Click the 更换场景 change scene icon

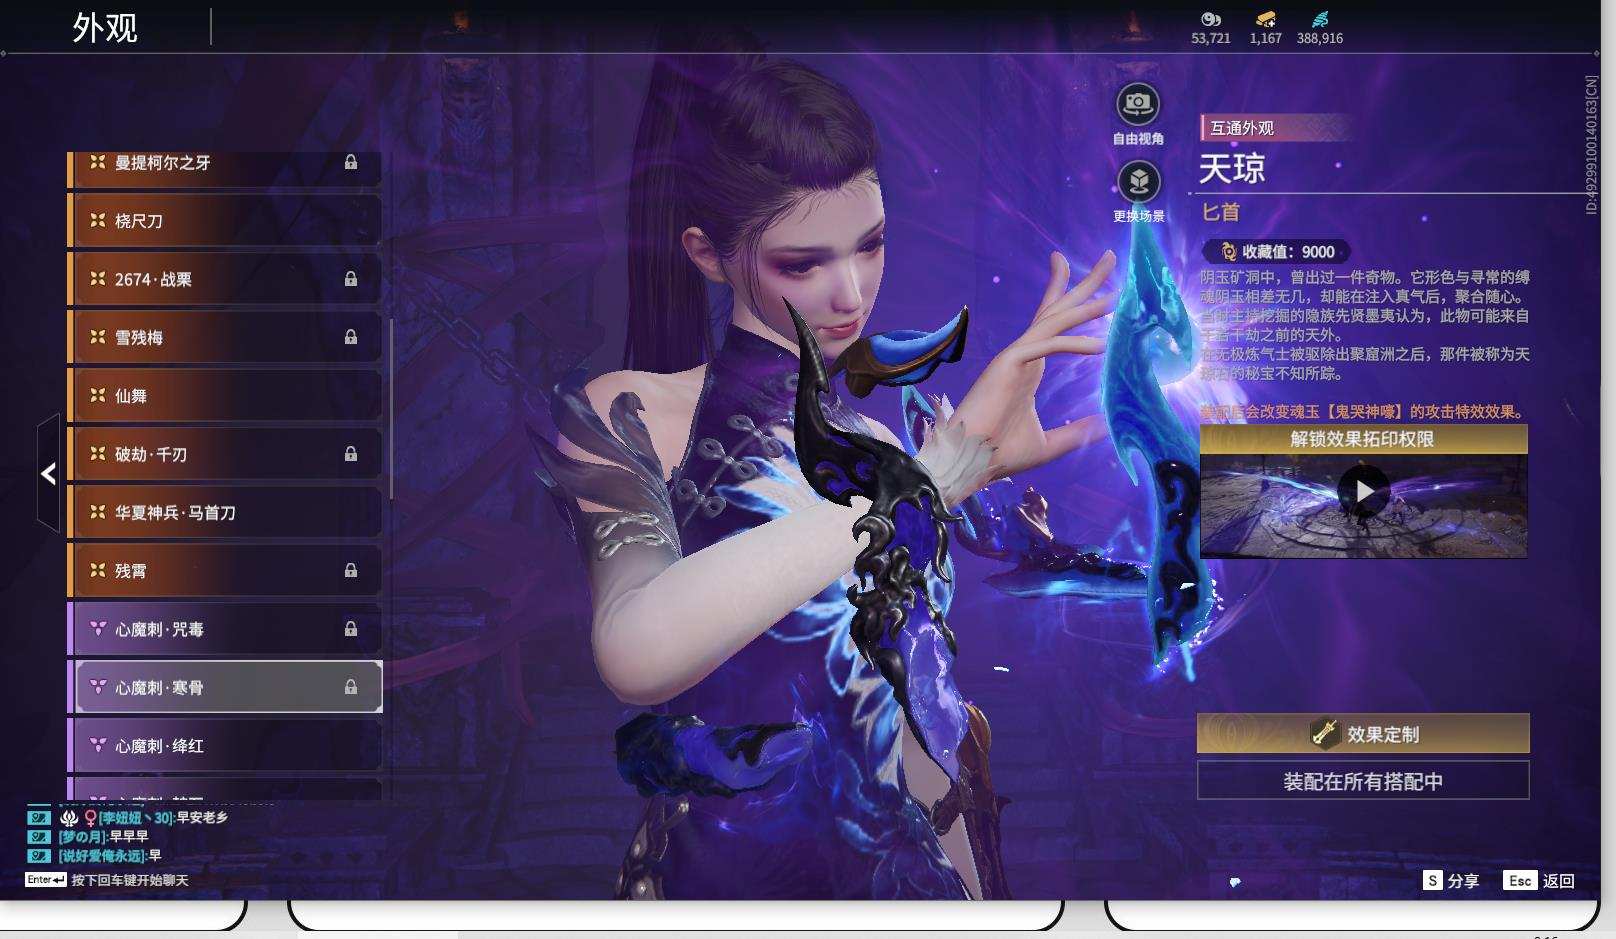pos(1138,182)
